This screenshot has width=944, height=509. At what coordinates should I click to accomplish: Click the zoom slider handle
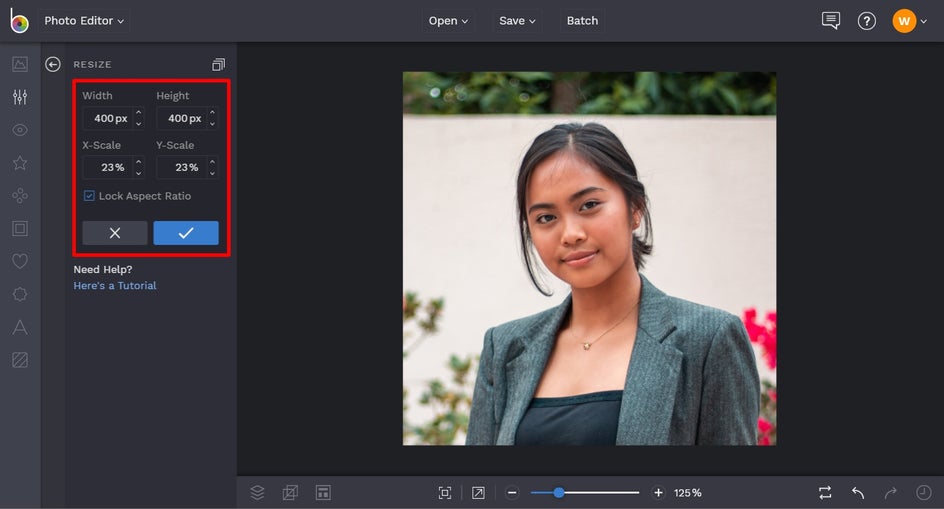pos(559,493)
